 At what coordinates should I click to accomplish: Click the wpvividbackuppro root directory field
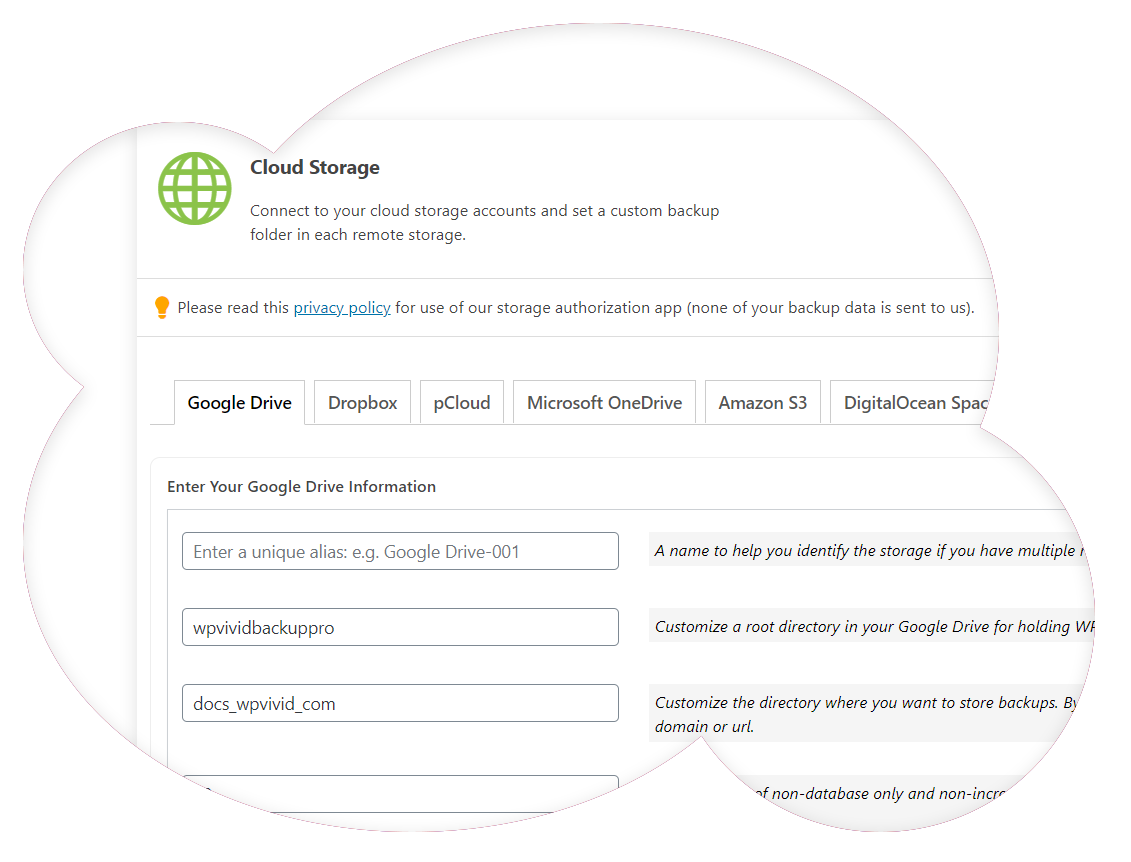[x=400, y=627]
